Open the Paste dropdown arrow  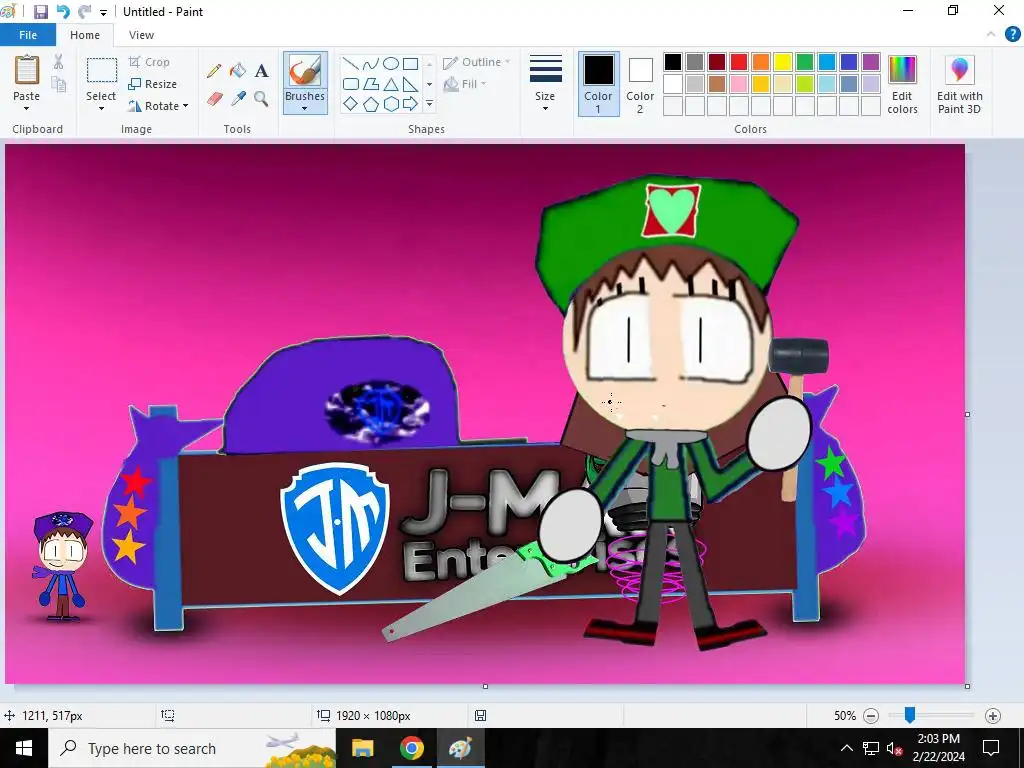[x=27, y=108]
